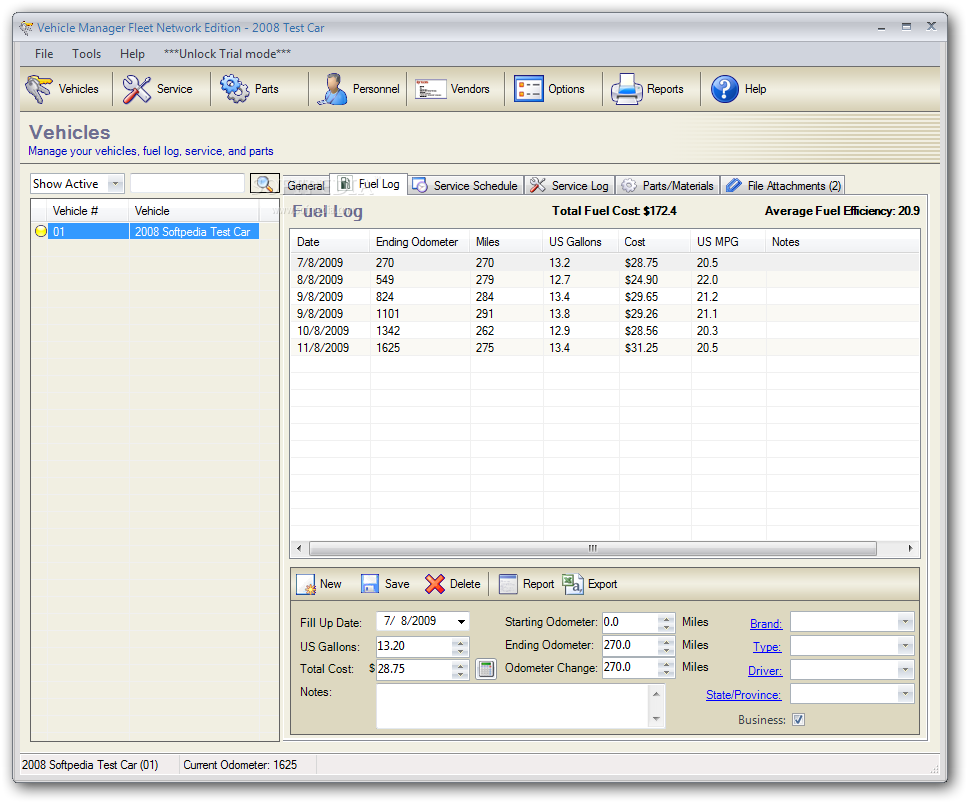The height and width of the screenshot is (803, 968).
Task: Click into the Notes text area
Action: (x=514, y=705)
